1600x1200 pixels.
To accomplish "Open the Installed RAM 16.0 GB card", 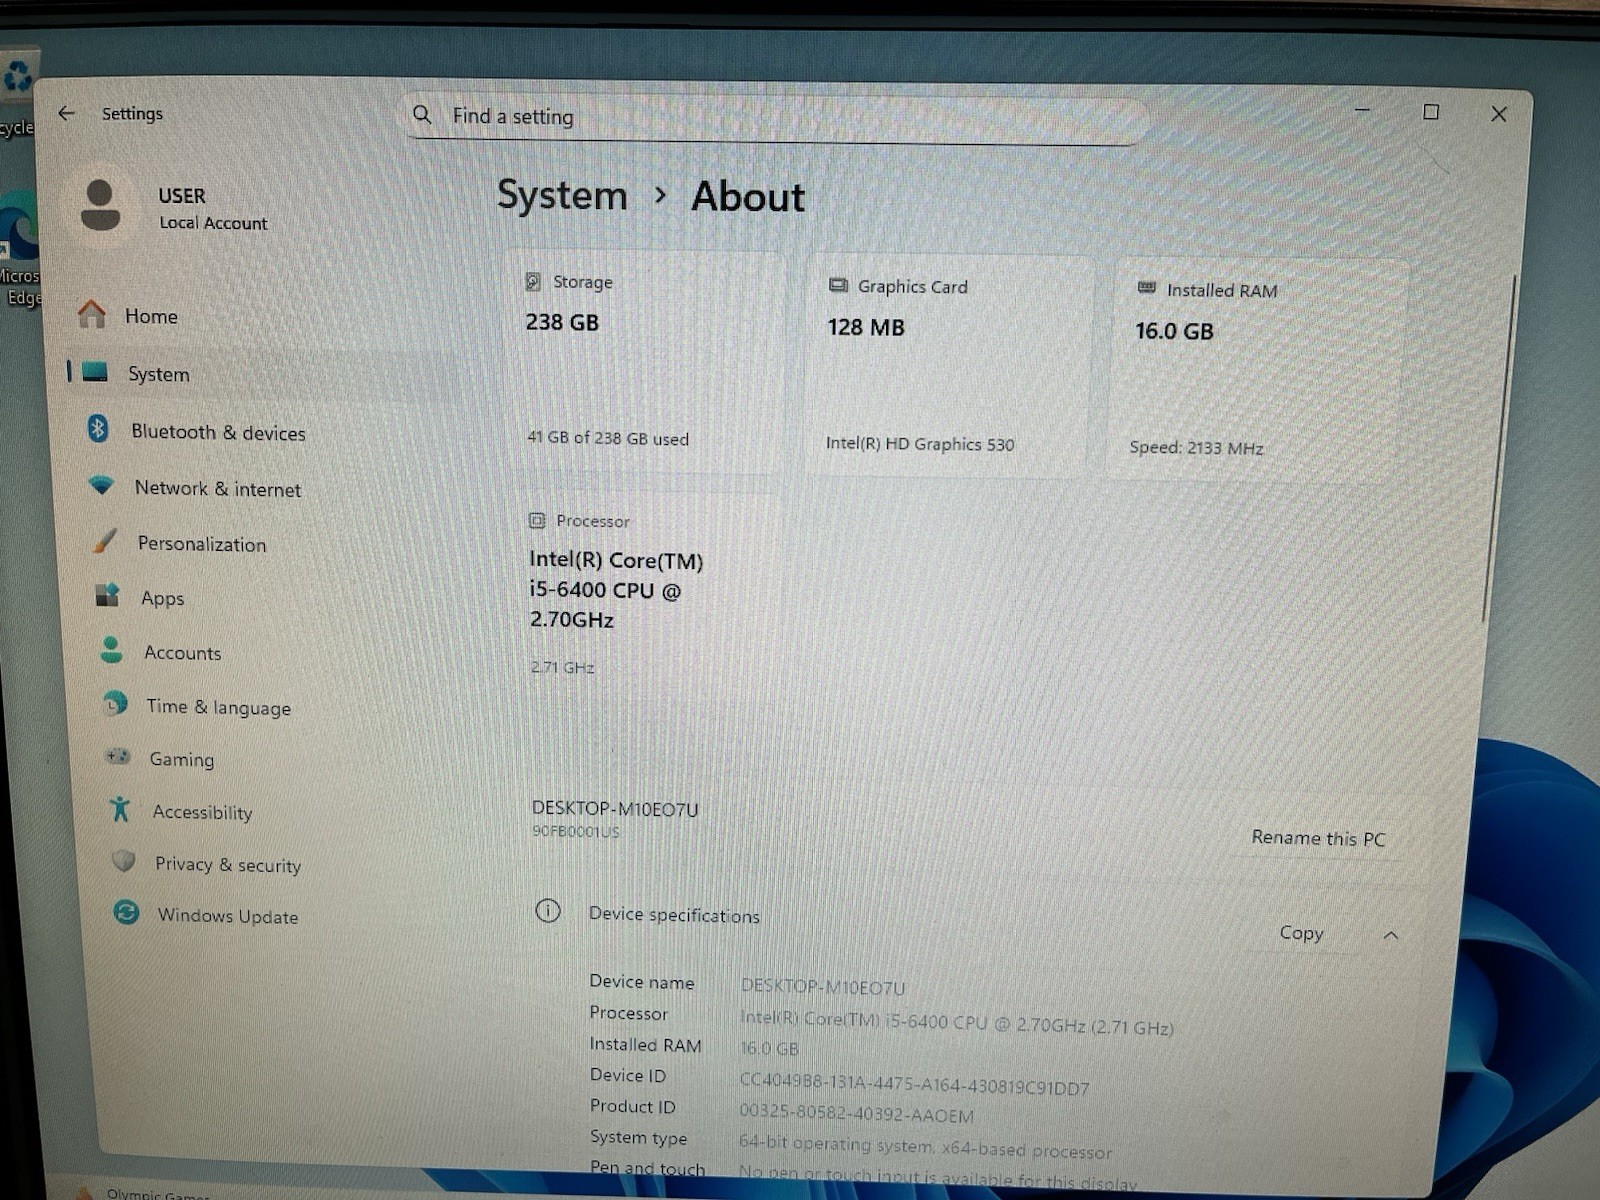I will [x=1255, y=372].
